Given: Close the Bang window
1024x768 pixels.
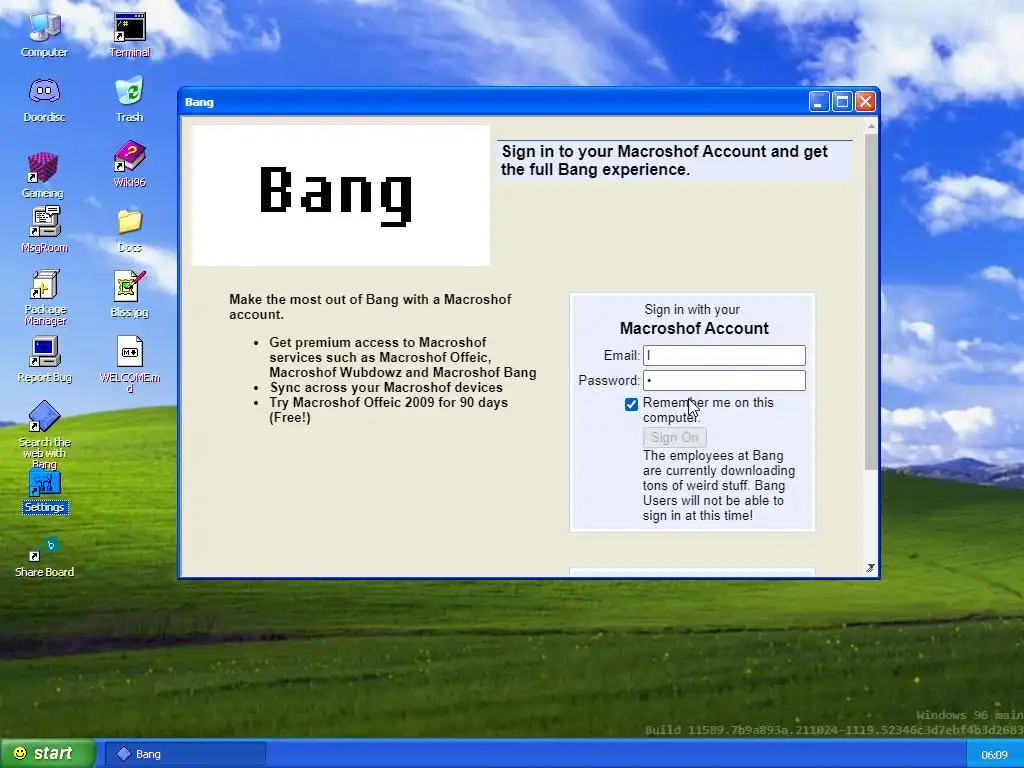Looking at the screenshot, I should [x=865, y=102].
